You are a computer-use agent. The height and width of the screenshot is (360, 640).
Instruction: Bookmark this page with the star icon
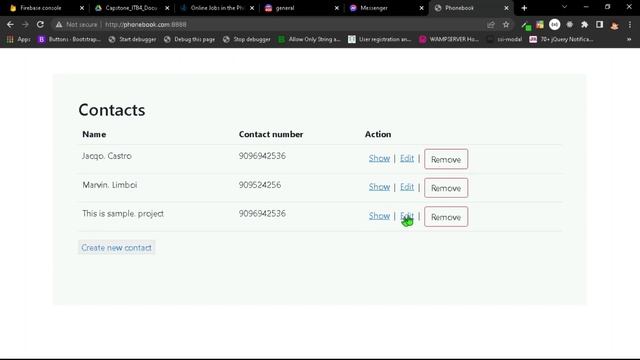(506, 24)
